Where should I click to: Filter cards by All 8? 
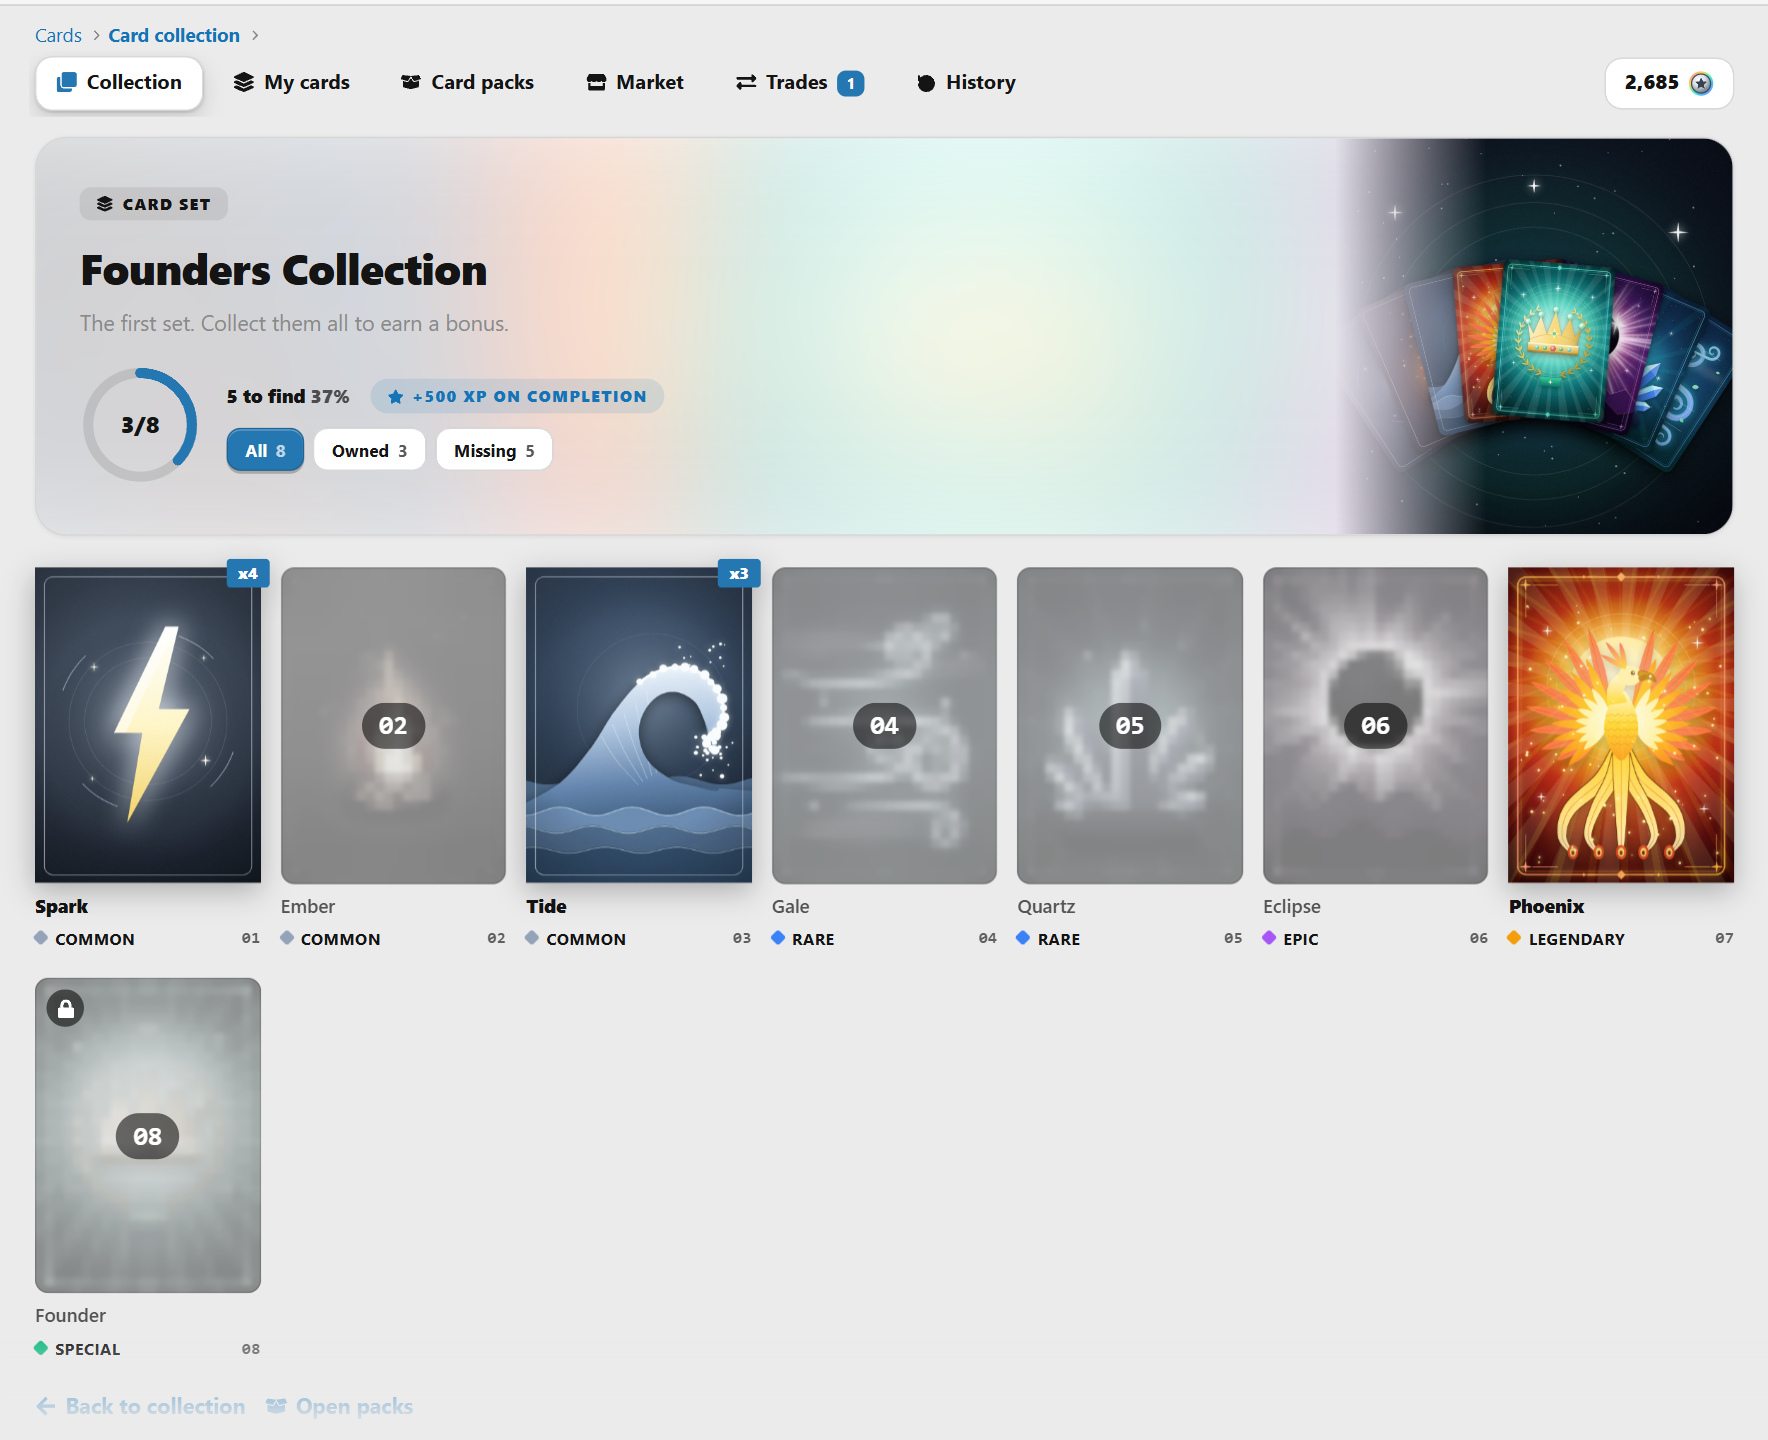click(265, 450)
